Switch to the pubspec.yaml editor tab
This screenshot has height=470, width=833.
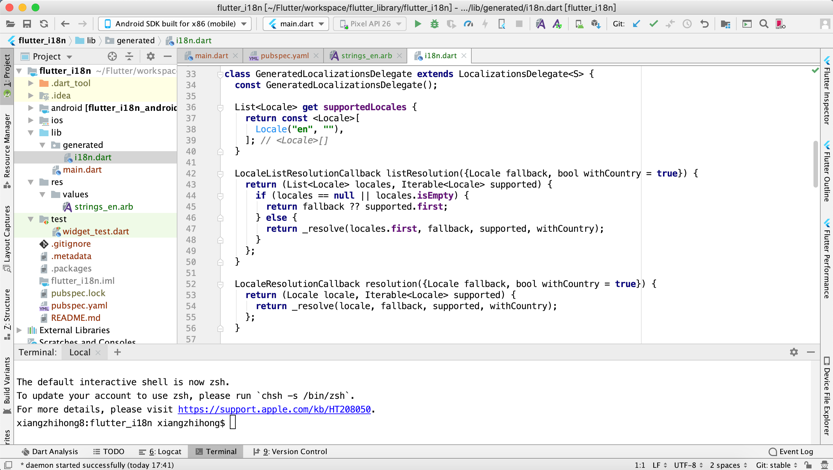coord(284,56)
